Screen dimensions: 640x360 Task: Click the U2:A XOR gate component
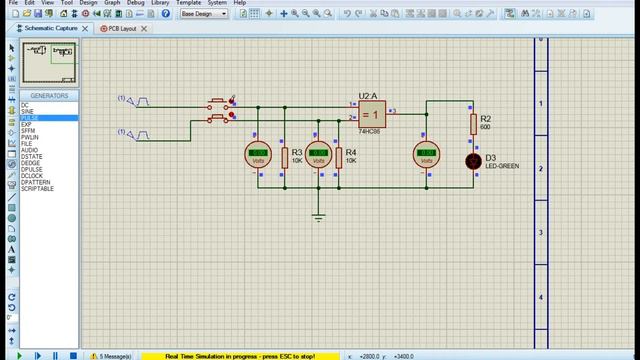point(372,114)
